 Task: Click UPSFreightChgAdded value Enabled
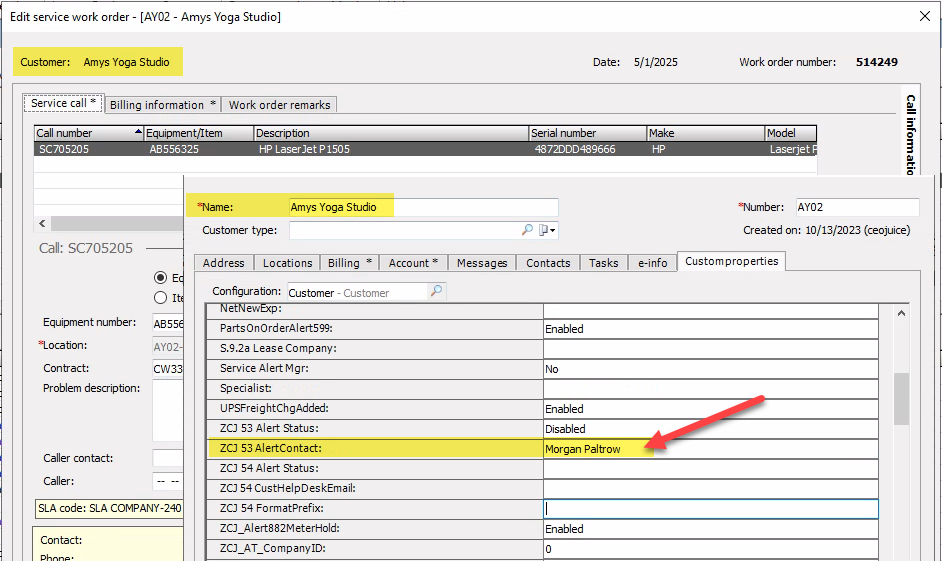tap(711, 409)
